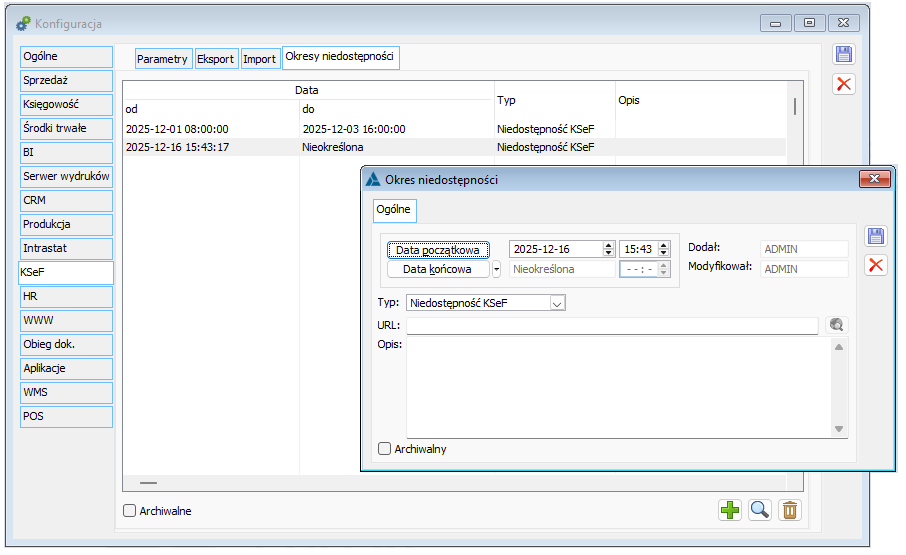
Task: Open the Produkcja configuration section
Action: [x=66, y=225]
